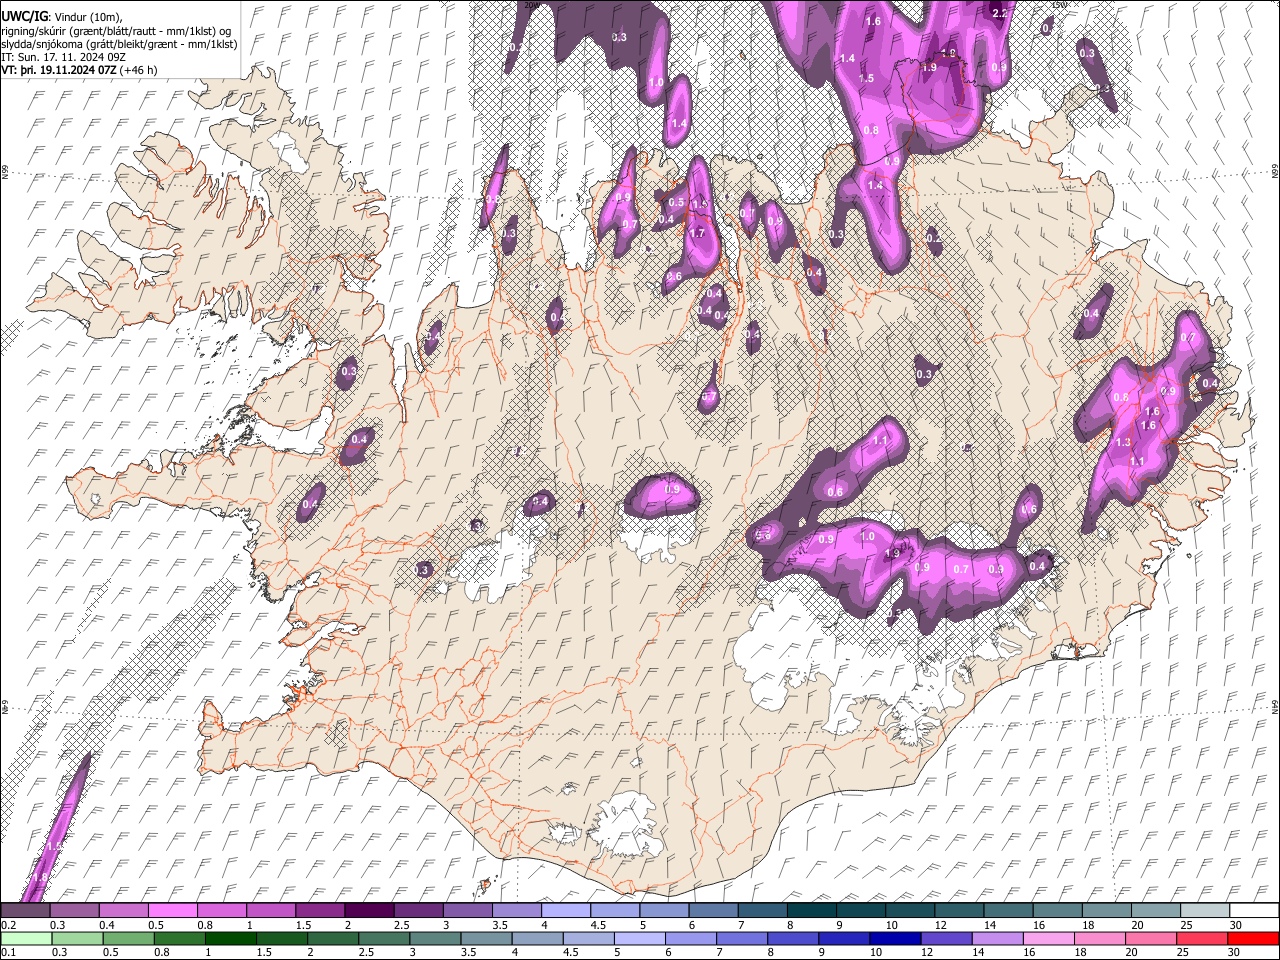Screen dimensions: 1280x960
Task: Select light pink rain swatch between 16 and 18
Action: (x=1050, y=938)
